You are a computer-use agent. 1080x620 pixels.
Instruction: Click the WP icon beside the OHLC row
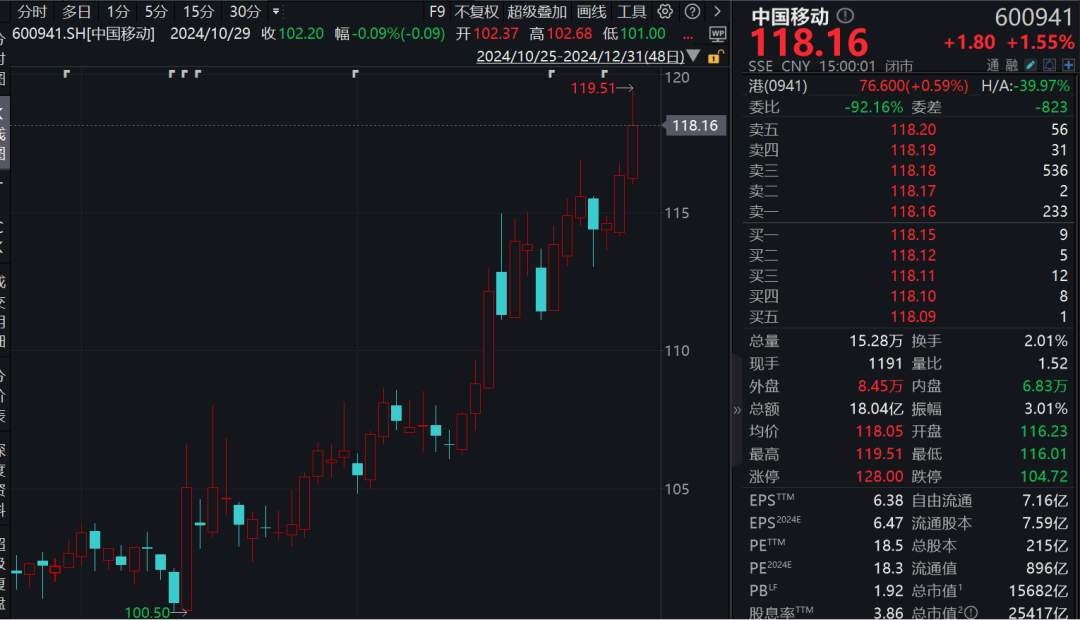(717, 33)
